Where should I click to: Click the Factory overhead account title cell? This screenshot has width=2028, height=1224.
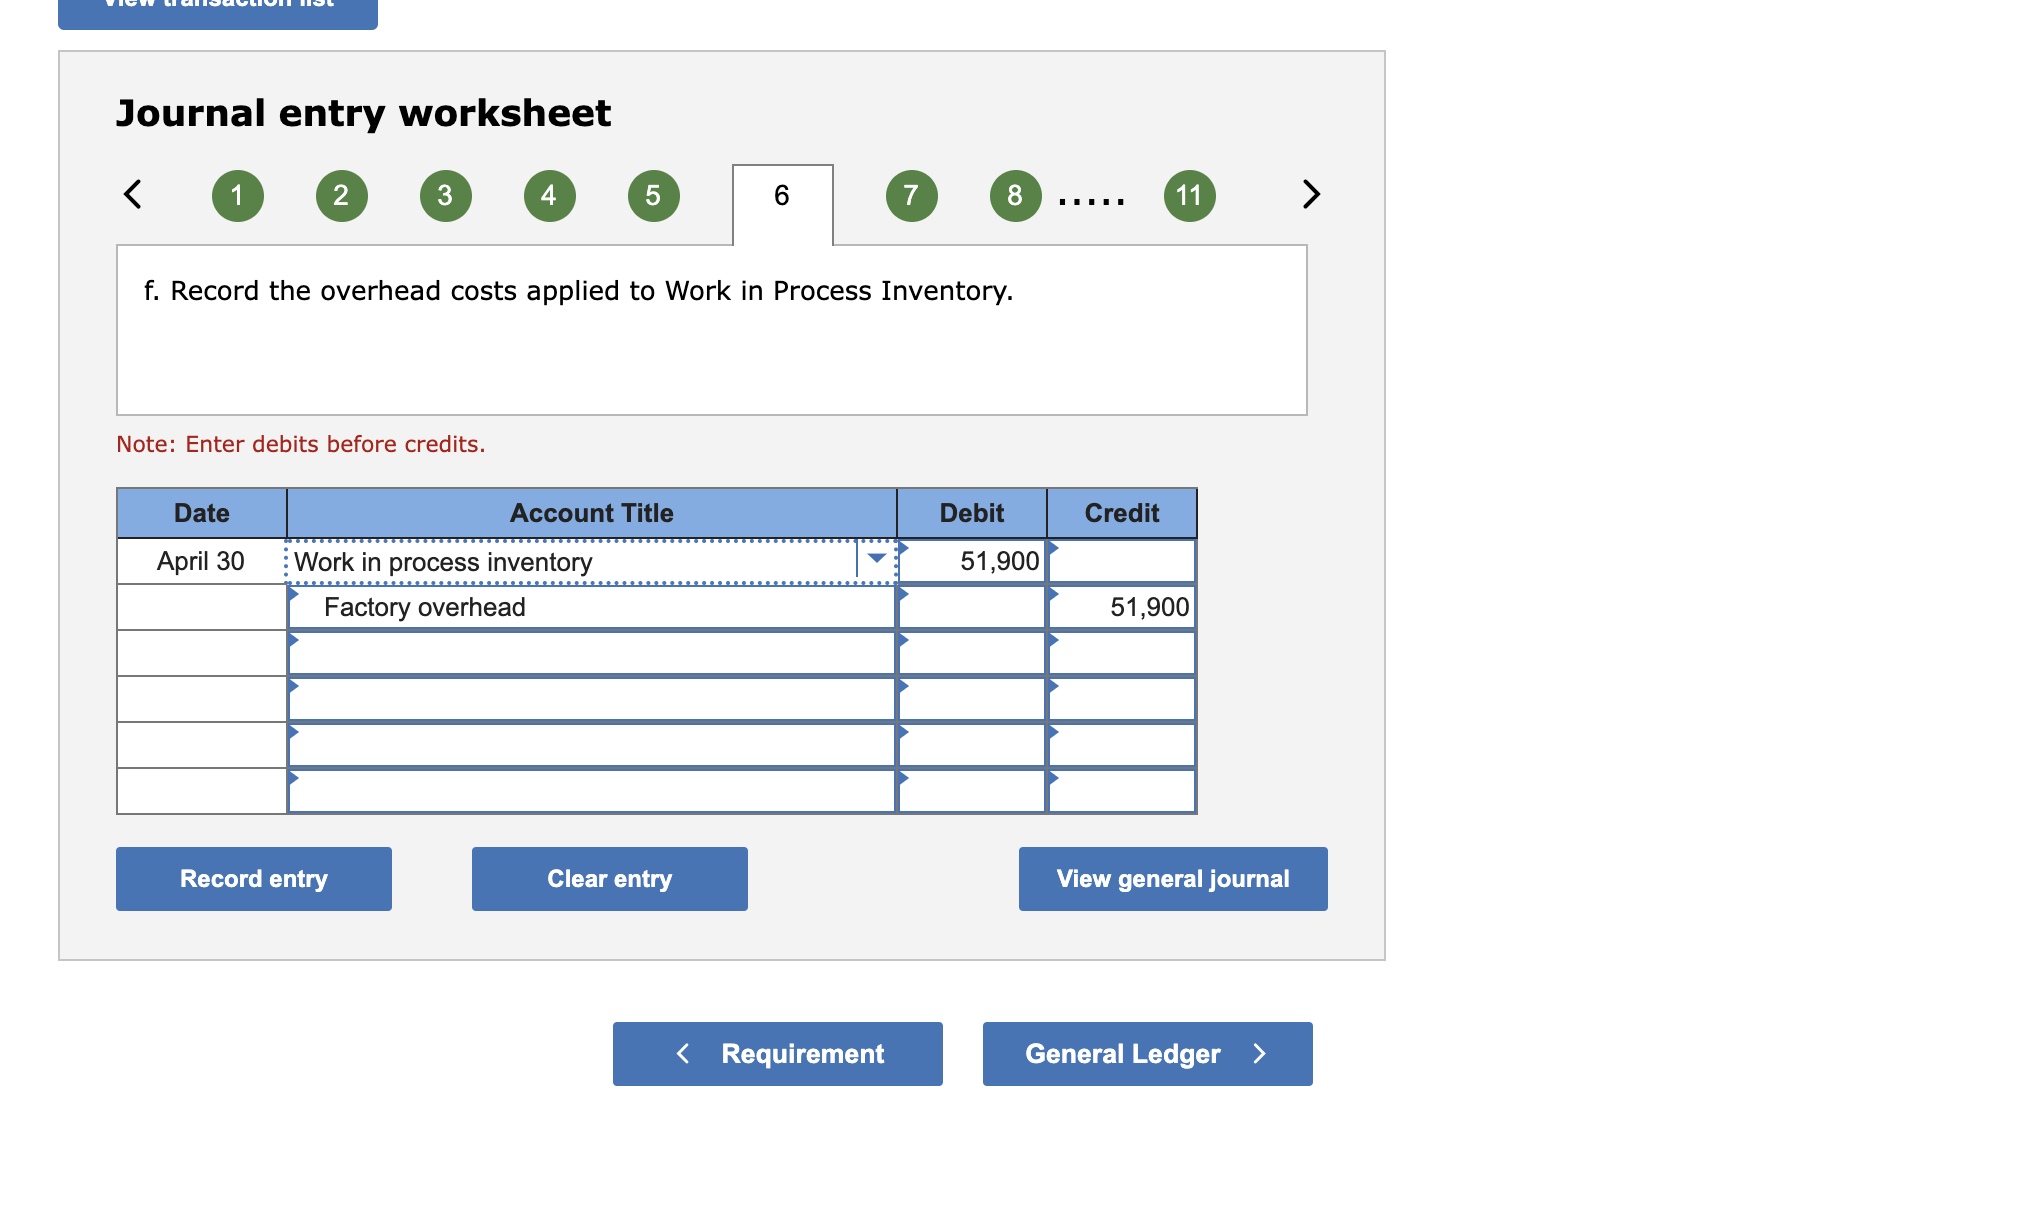(x=590, y=607)
